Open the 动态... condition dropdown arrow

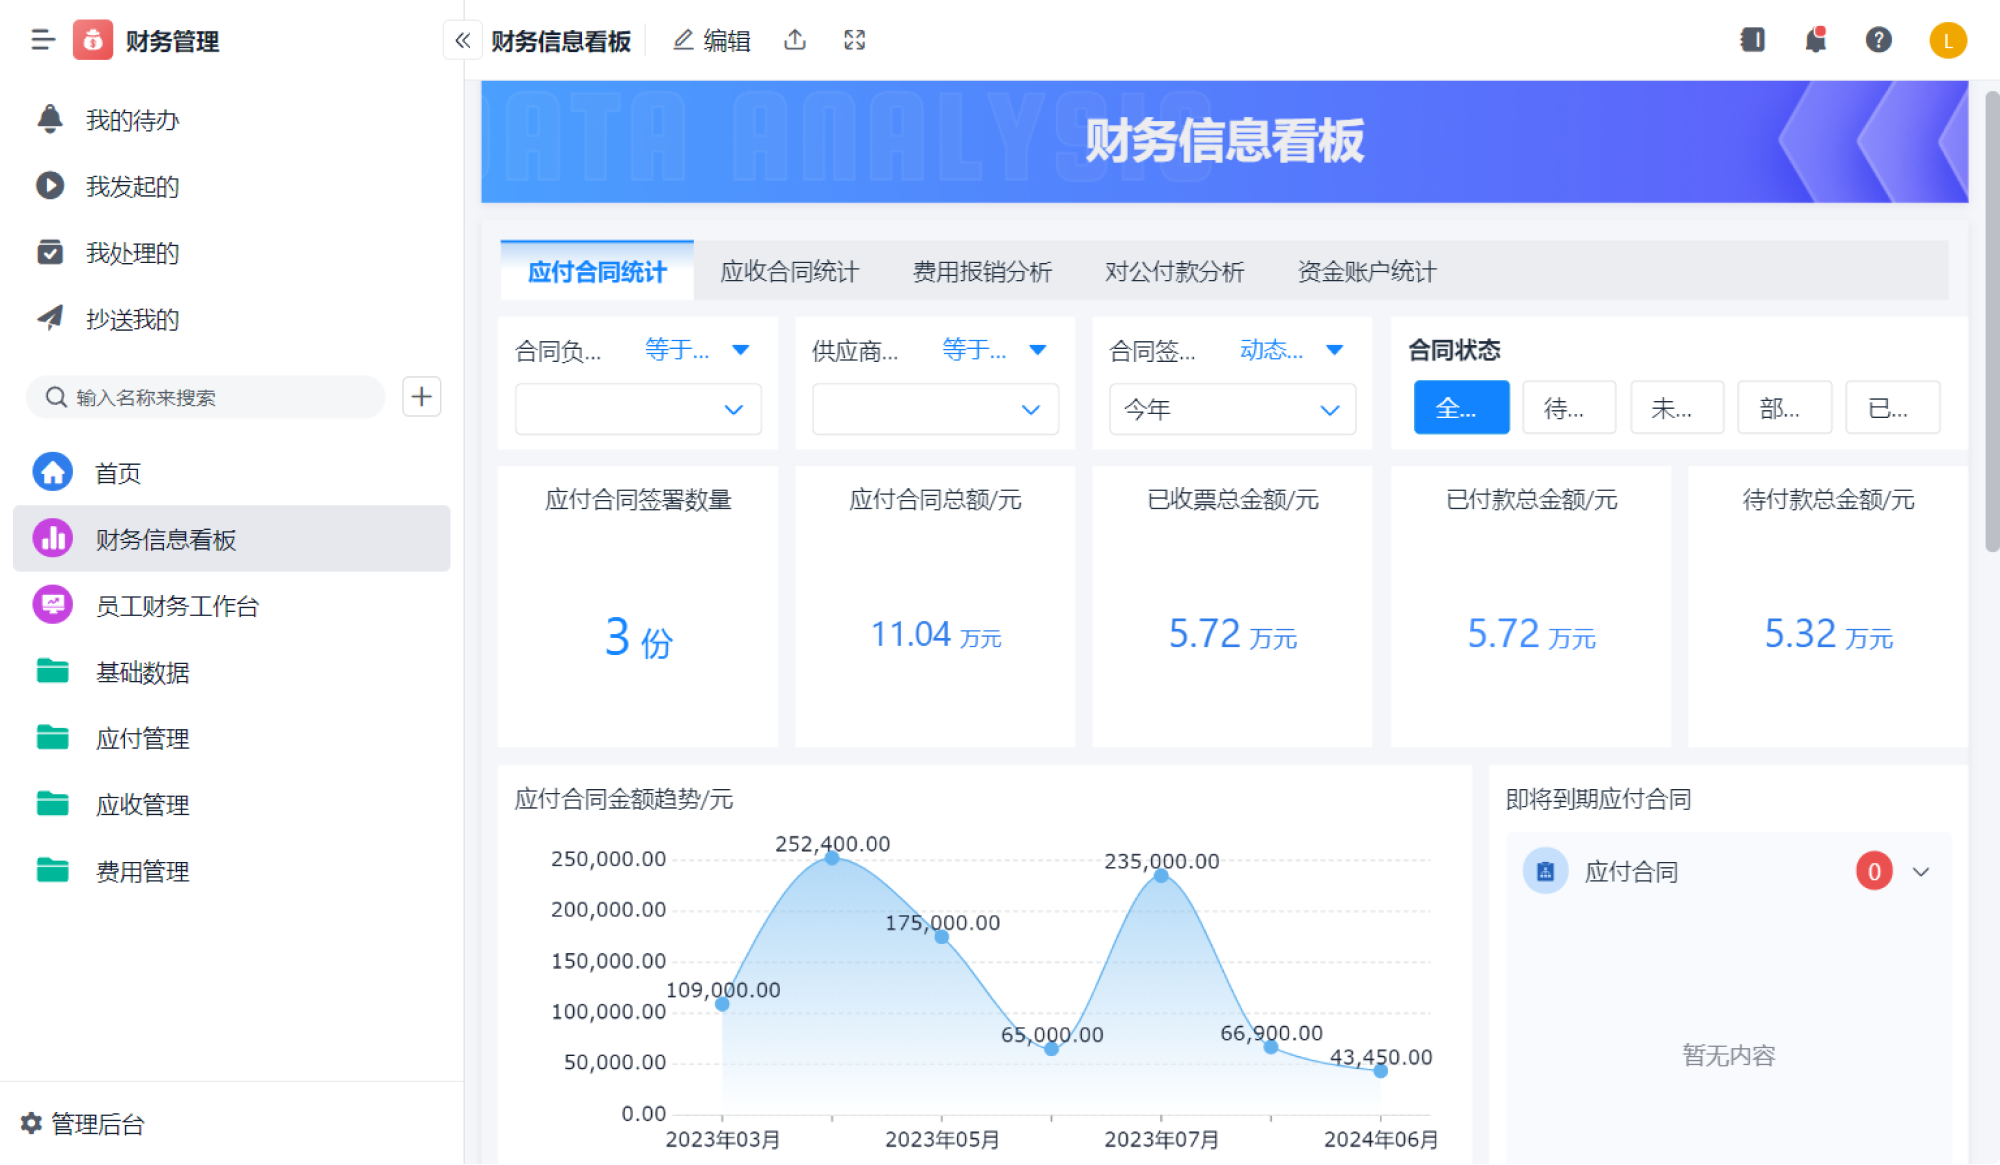[x=1334, y=350]
